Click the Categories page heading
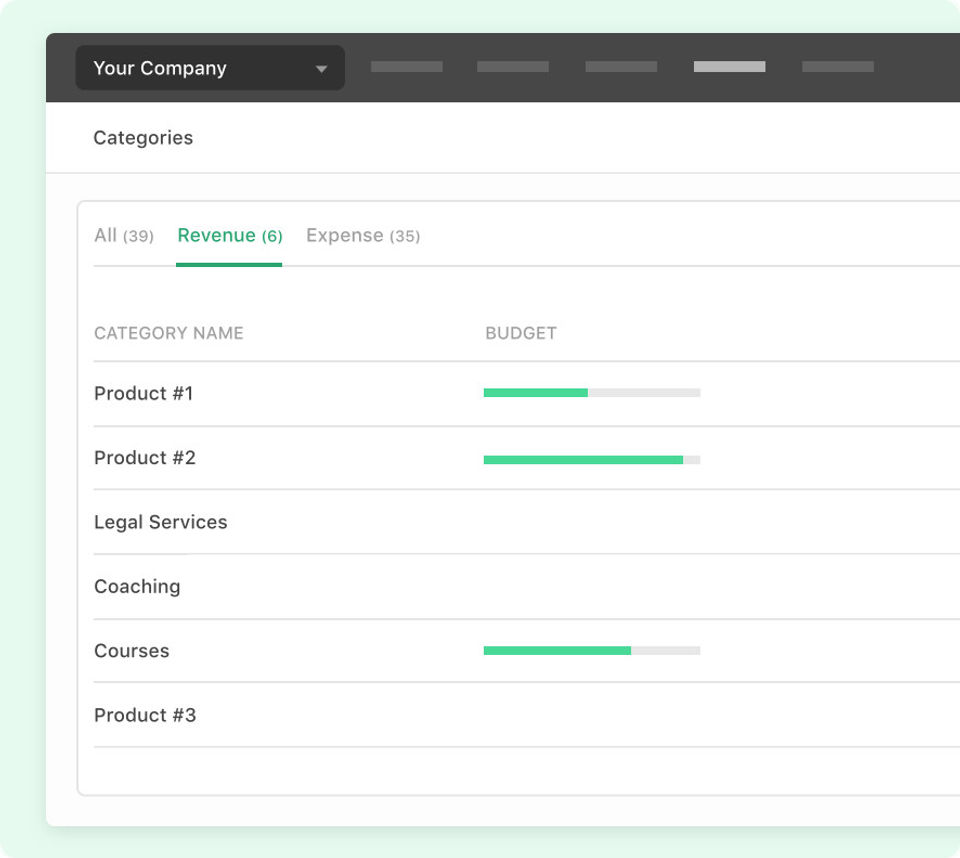 click(x=143, y=138)
